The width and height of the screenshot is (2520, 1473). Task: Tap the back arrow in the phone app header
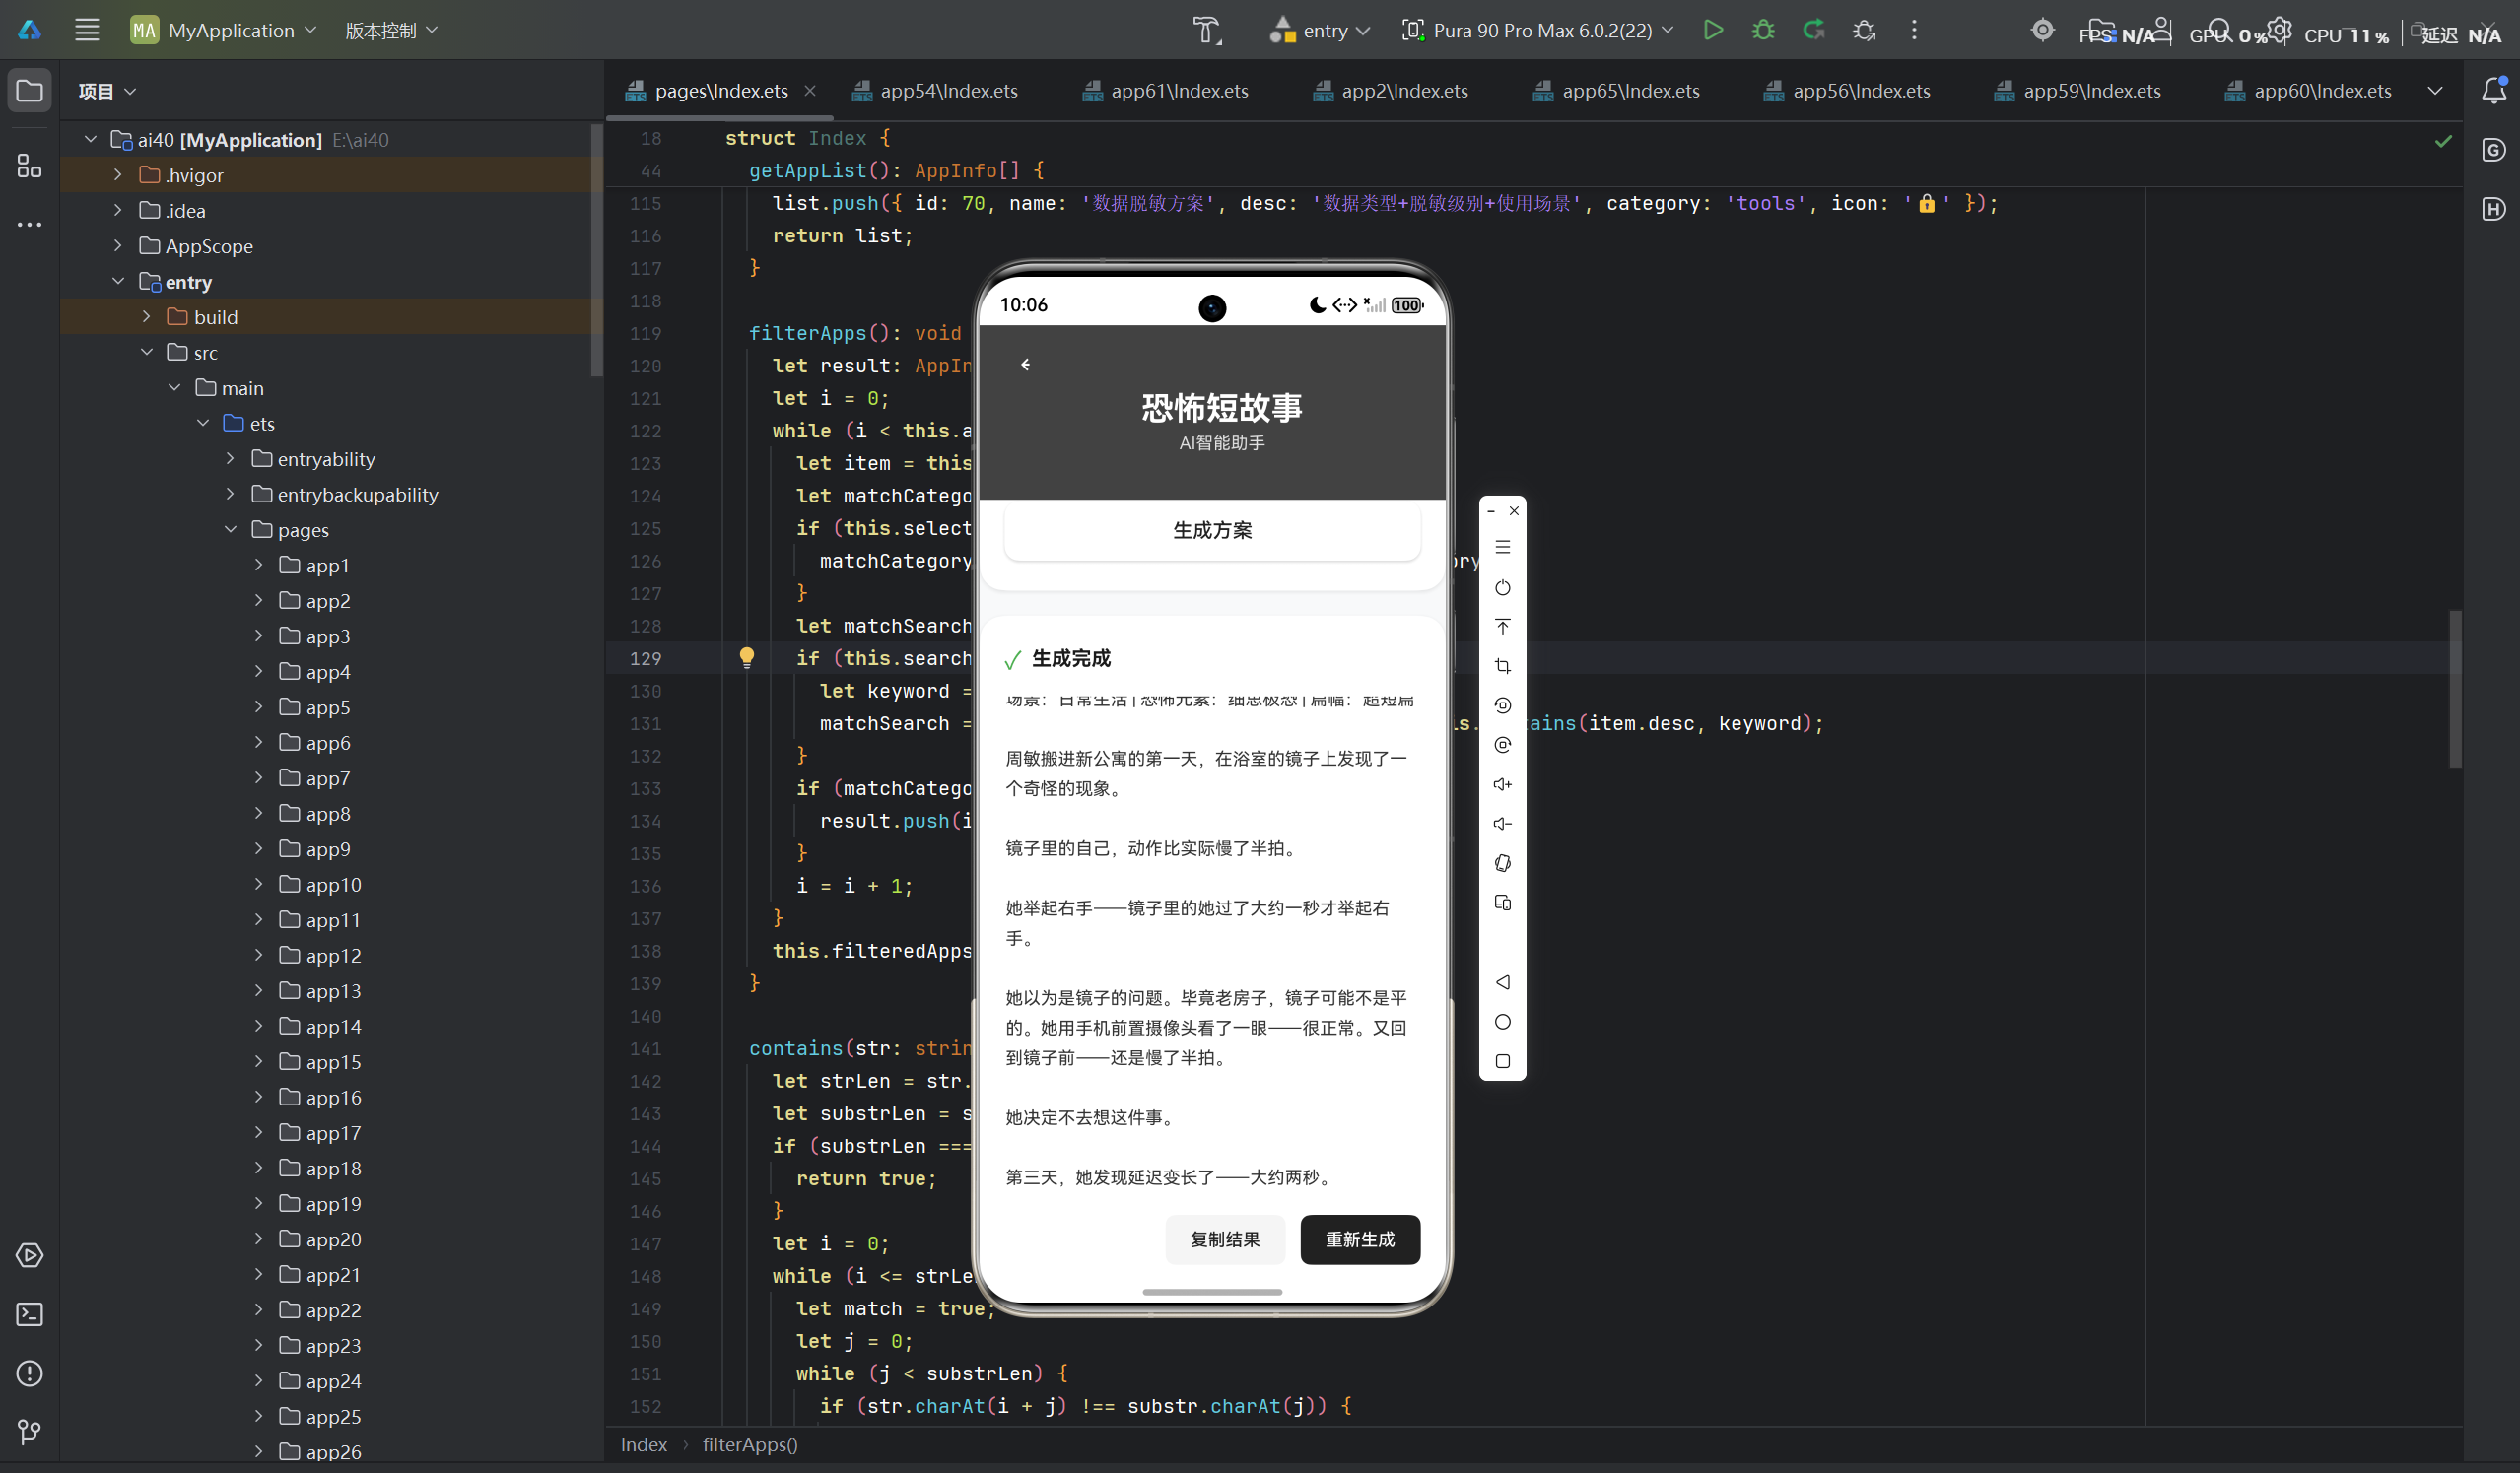(1025, 364)
